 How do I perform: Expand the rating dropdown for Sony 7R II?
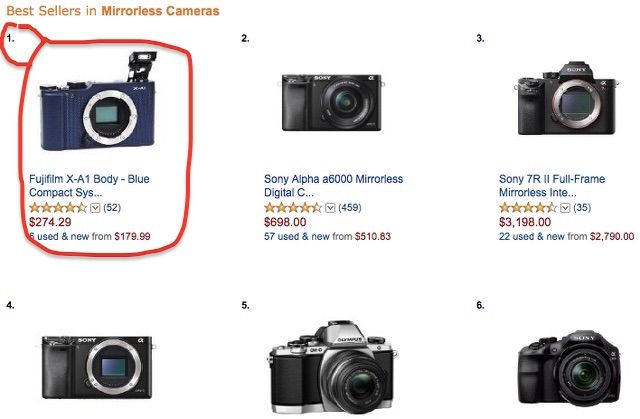[565, 208]
